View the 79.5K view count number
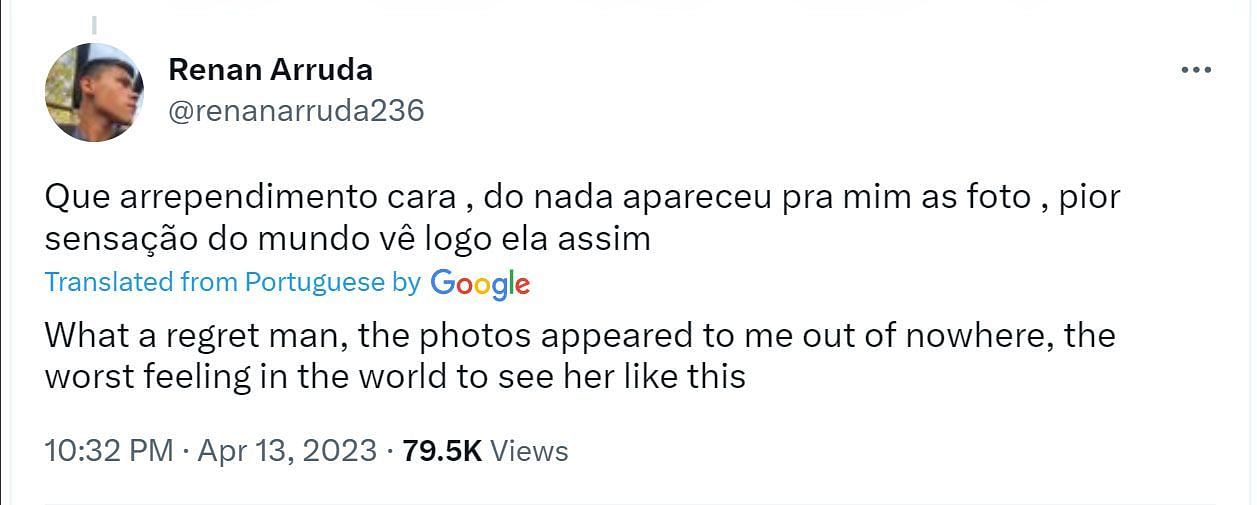 pos(442,451)
